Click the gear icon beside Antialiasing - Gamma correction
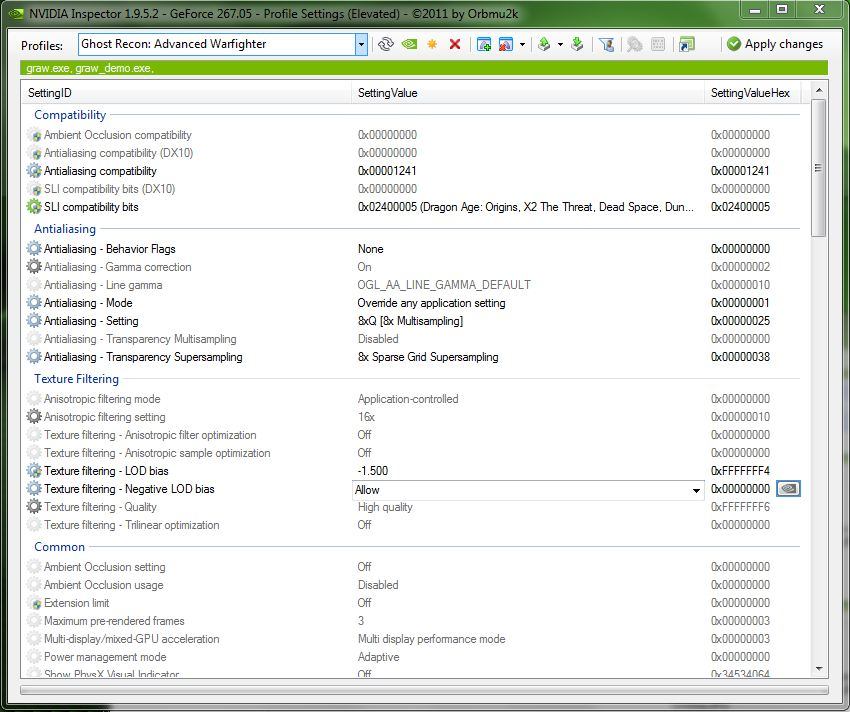Image resolution: width=850 pixels, height=712 pixels. (x=34, y=266)
